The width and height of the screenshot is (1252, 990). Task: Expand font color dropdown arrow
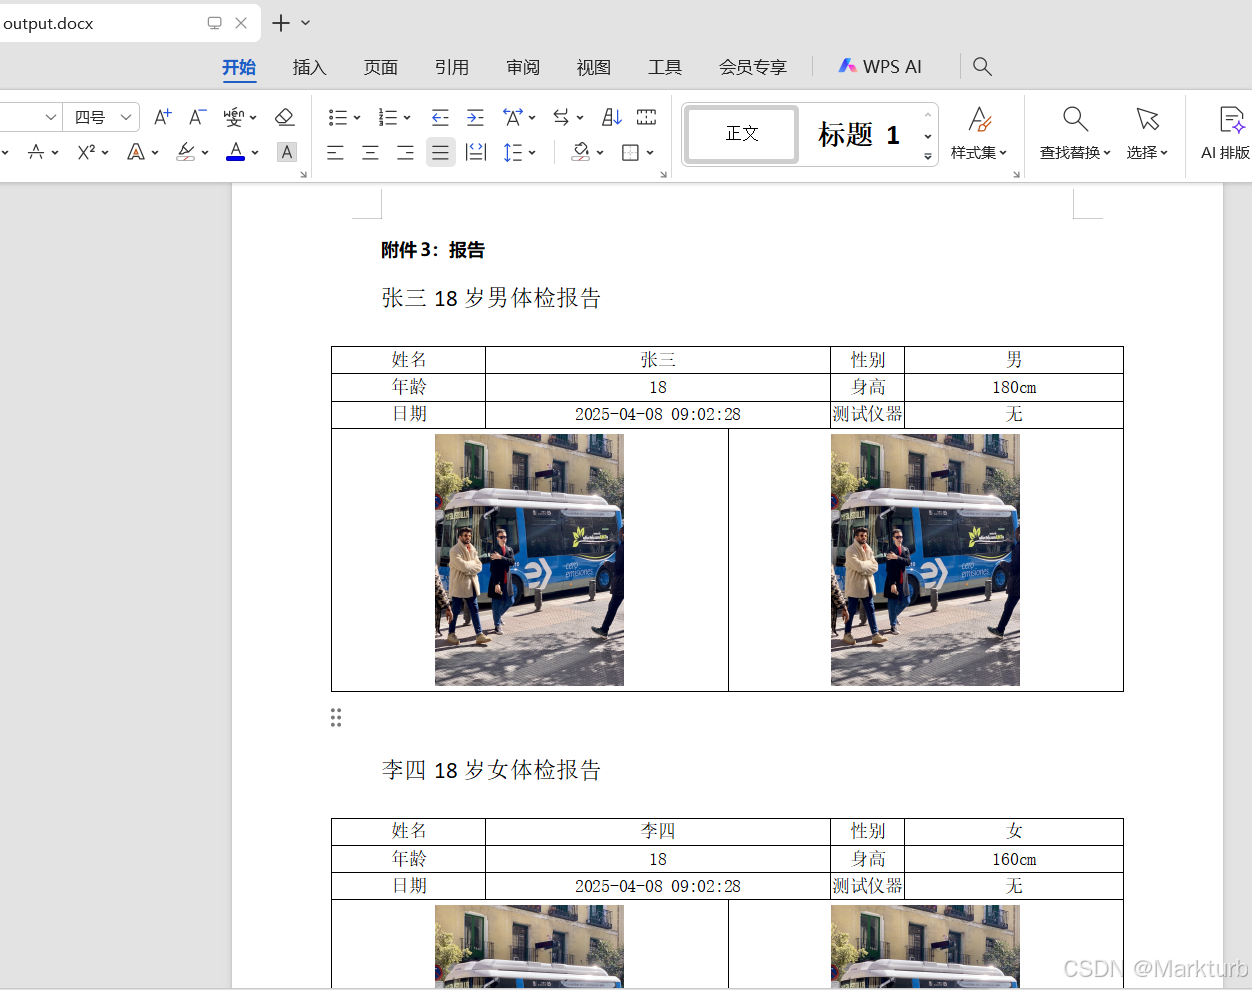[255, 153]
